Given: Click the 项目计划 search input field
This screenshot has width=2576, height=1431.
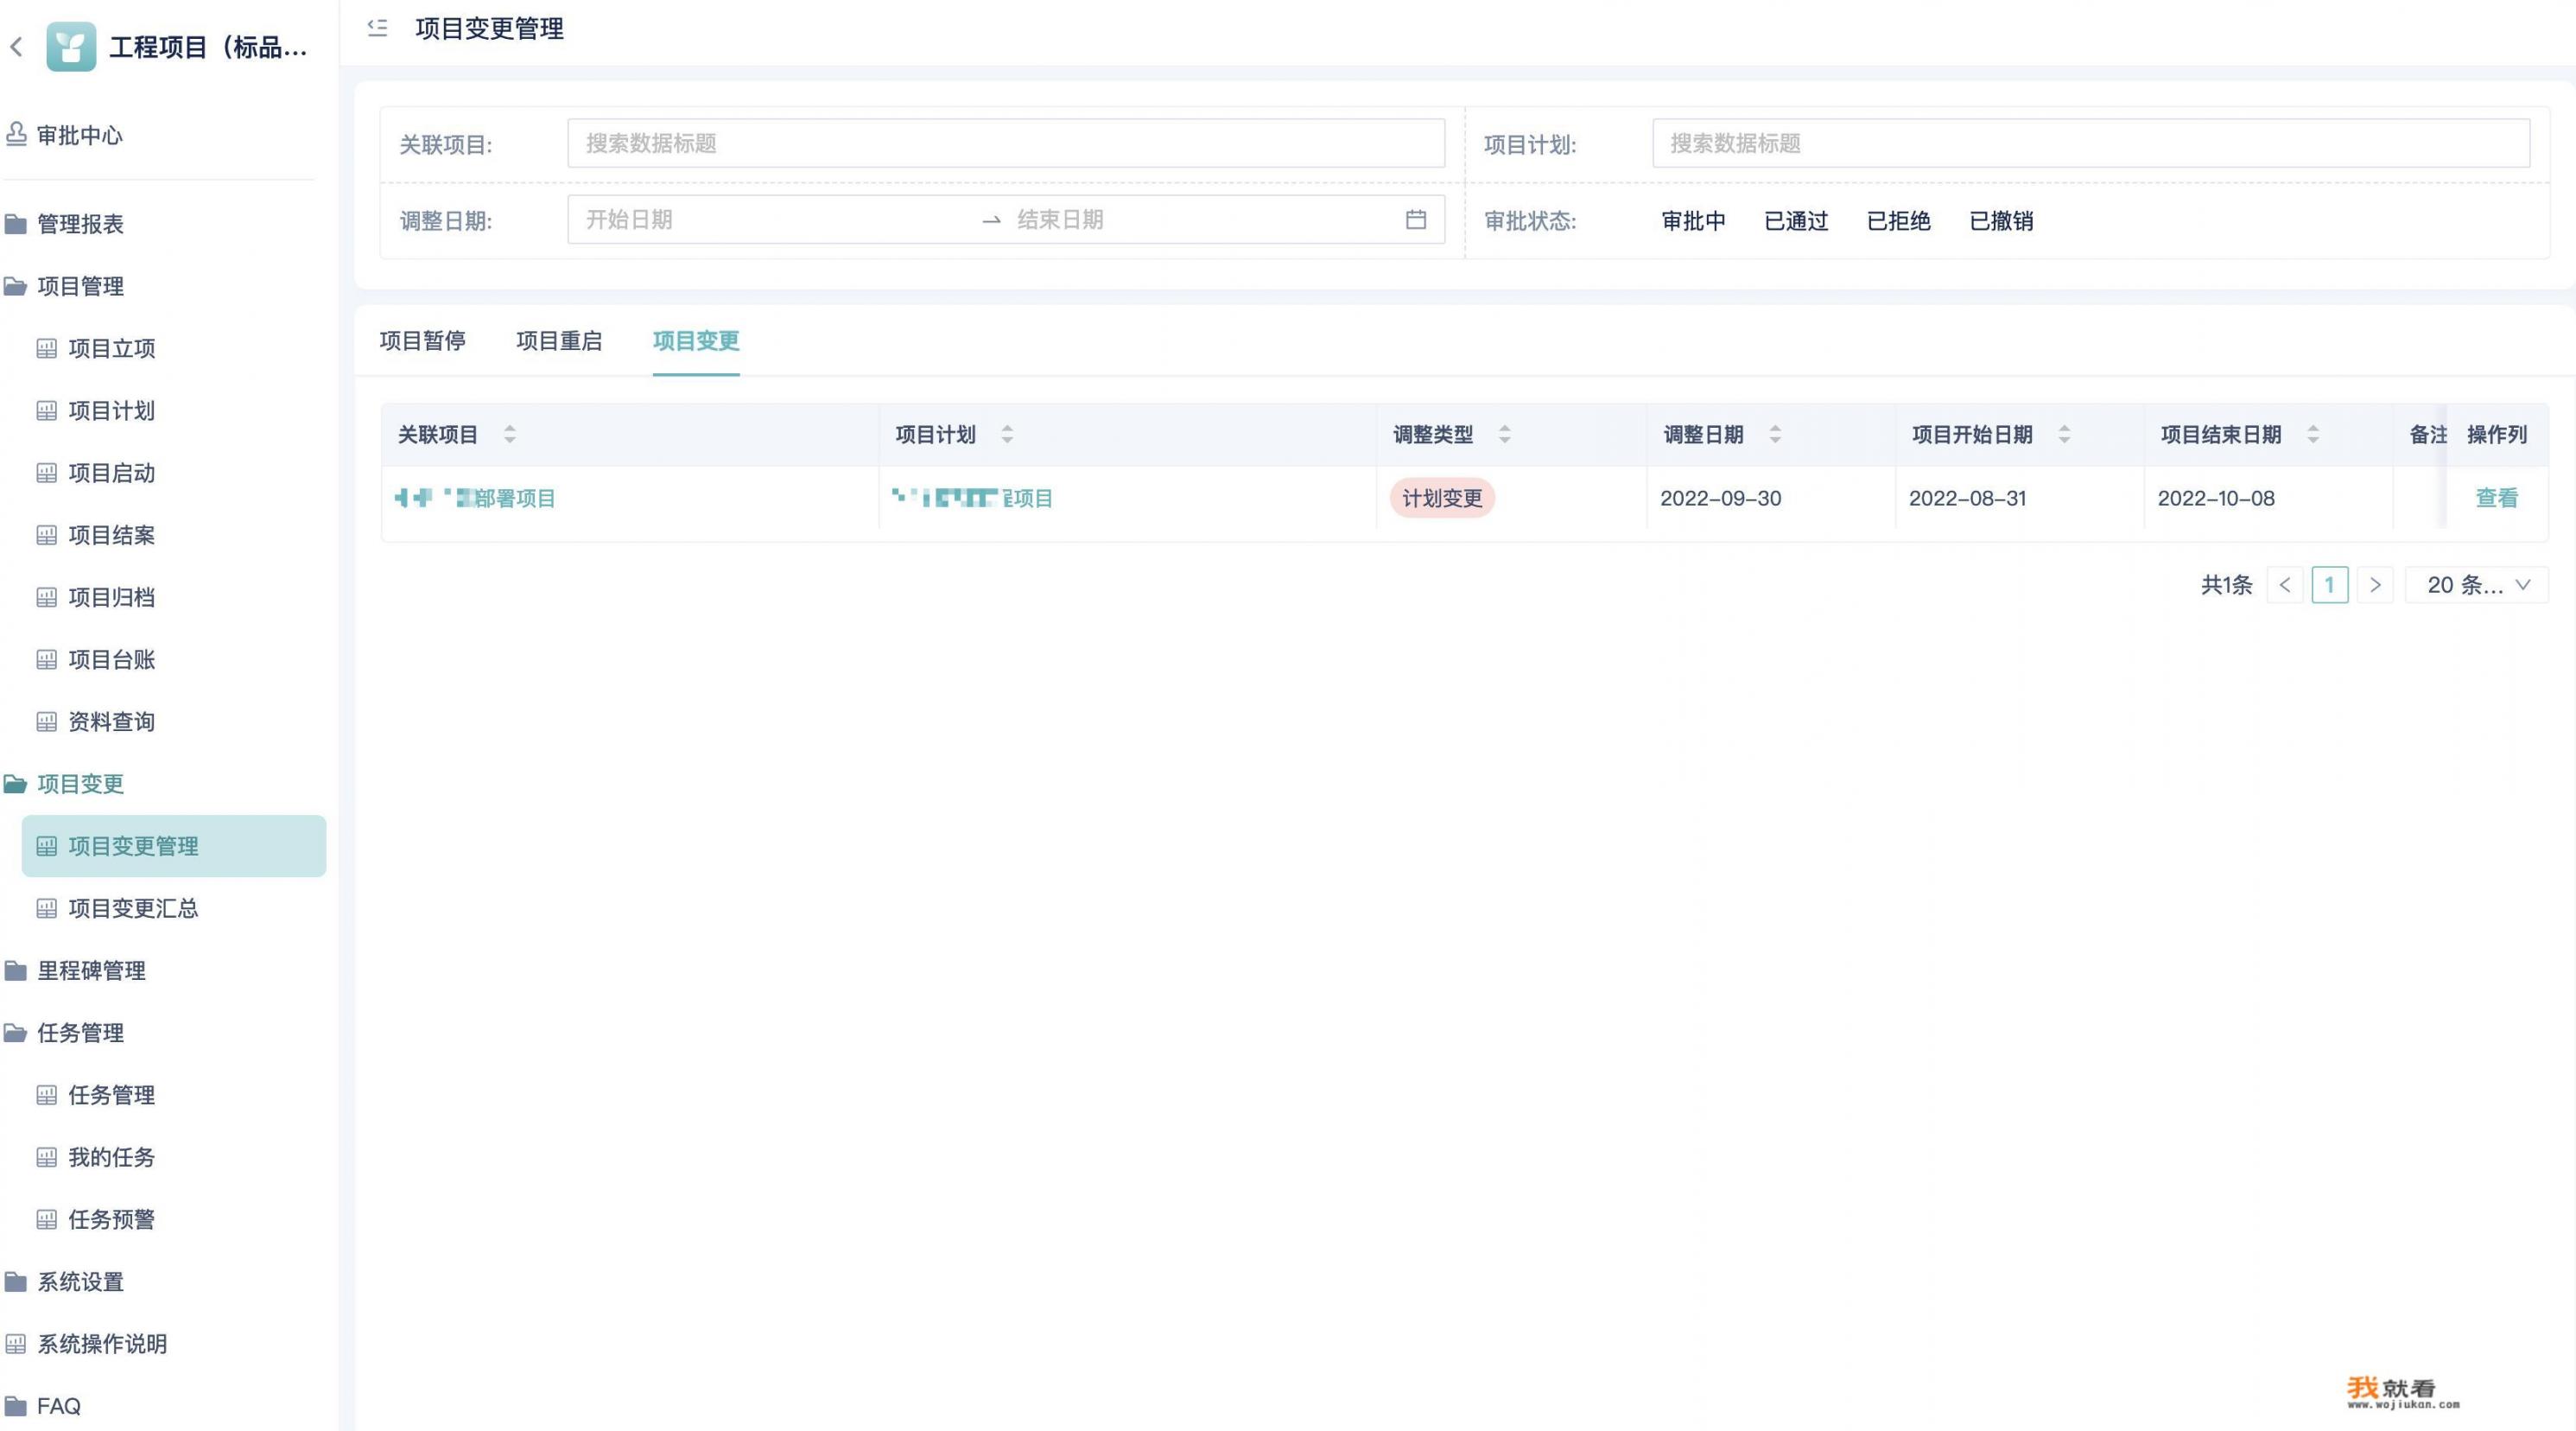Looking at the screenshot, I should tap(2091, 143).
